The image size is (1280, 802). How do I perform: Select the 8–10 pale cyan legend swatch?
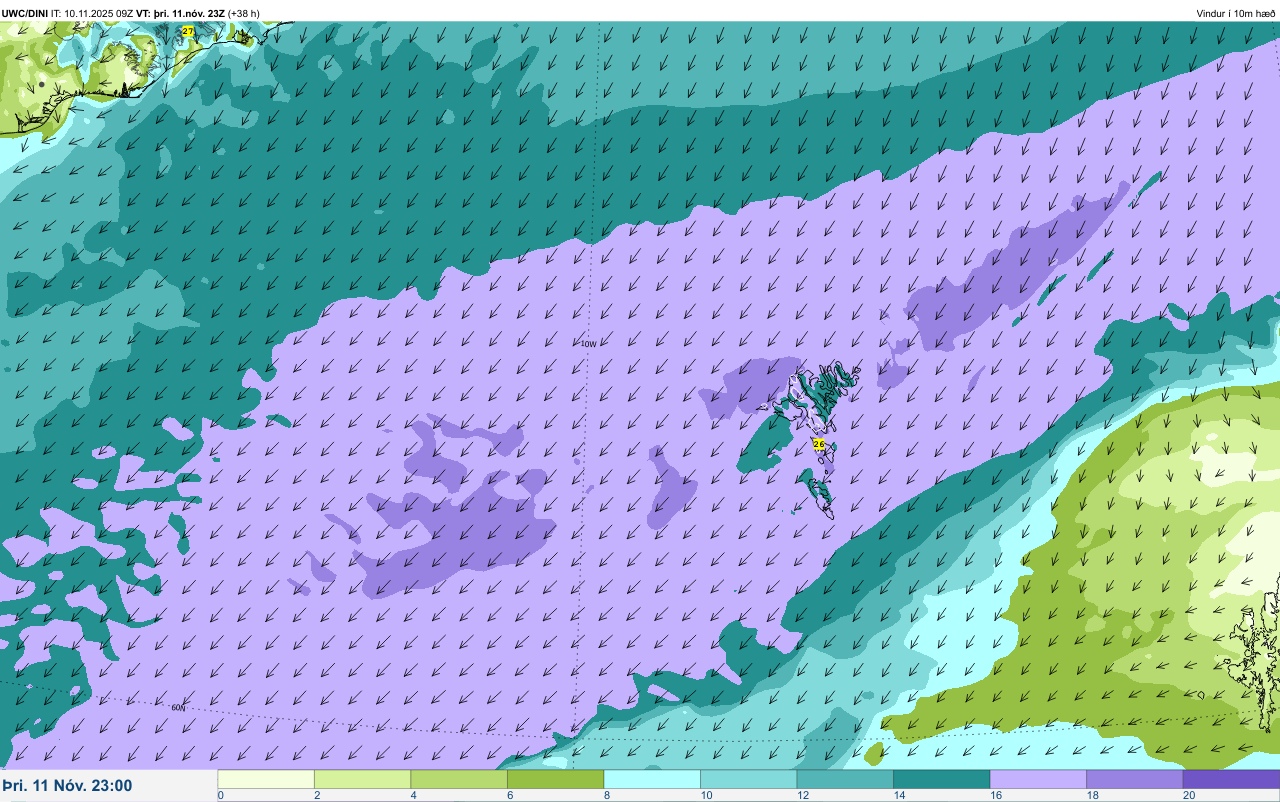tap(652, 779)
